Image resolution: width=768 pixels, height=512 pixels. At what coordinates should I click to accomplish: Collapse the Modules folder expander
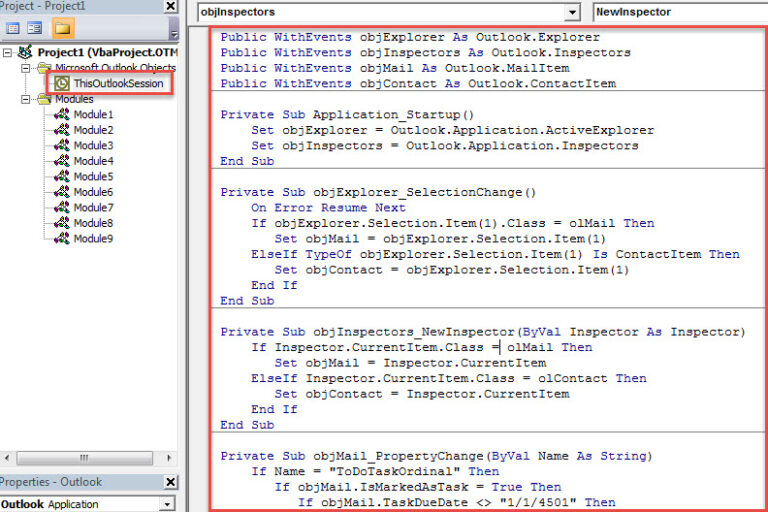click(26, 99)
